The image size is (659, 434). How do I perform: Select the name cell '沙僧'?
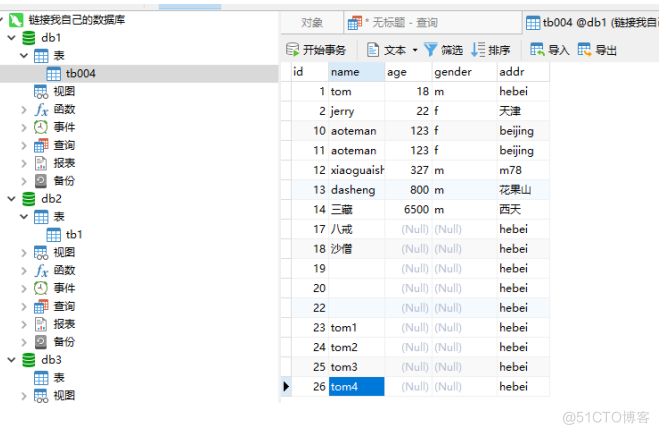(356, 249)
